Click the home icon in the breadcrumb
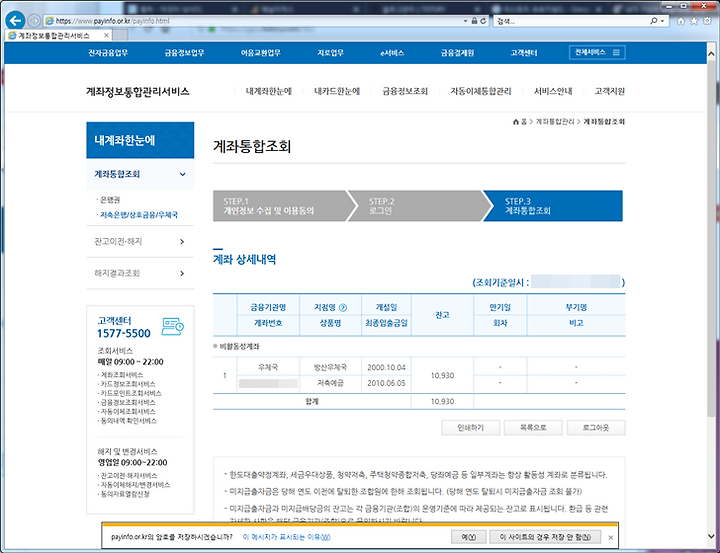Image resolution: width=720 pixels, height=553 pixels. (x=516, y=122)
